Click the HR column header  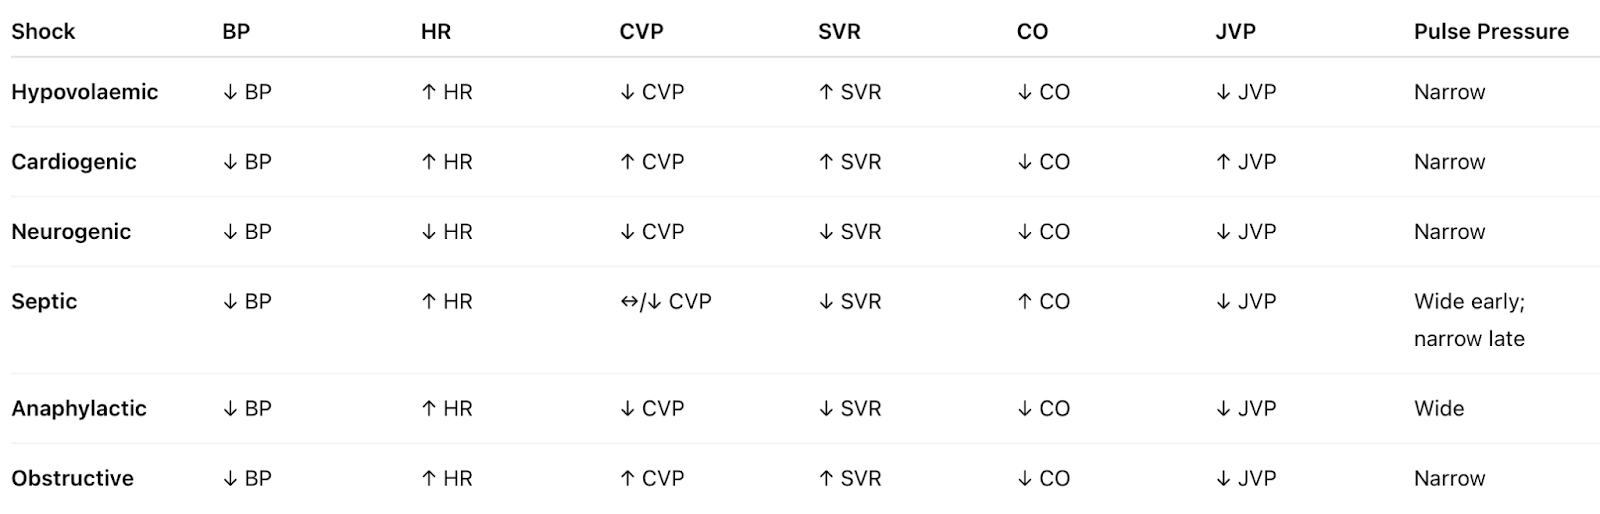tap(436, 31)
